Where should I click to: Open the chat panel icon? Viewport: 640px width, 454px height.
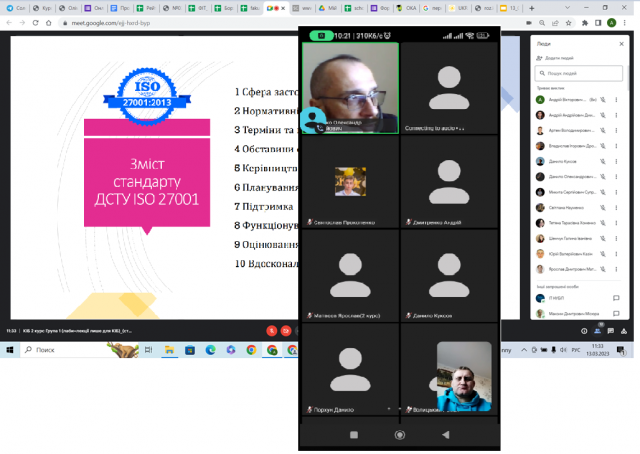611,331
